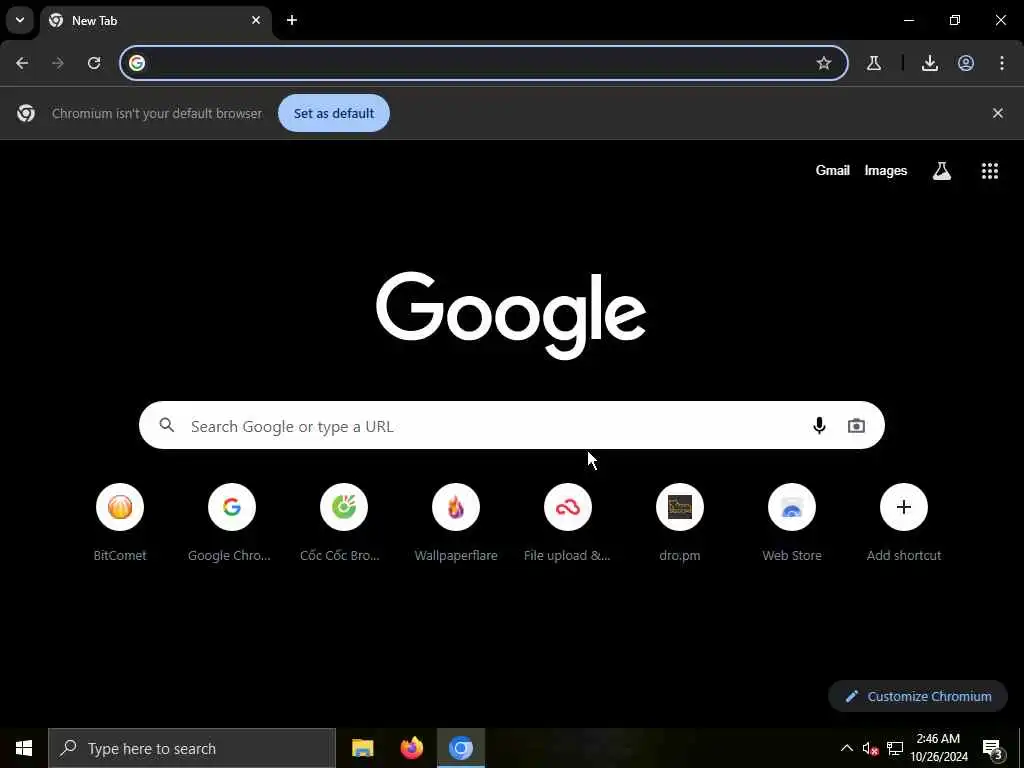
Task: Restore down the Chromium window
Action: coord(955,20)
